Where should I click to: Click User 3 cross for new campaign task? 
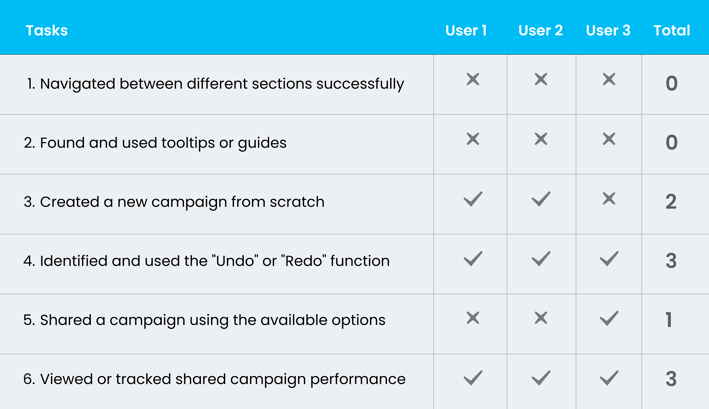tap(609, 198)
